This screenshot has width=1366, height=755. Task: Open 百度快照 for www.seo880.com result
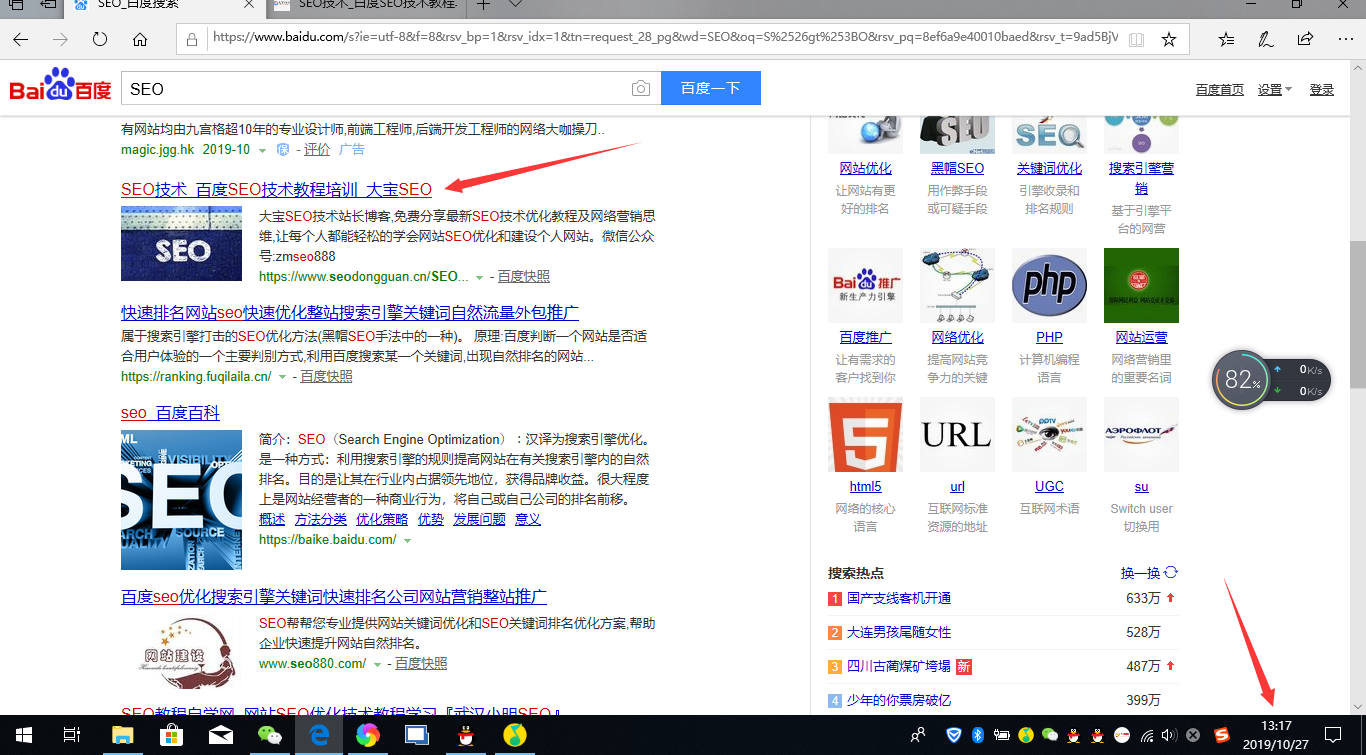[x=421, y=664]
